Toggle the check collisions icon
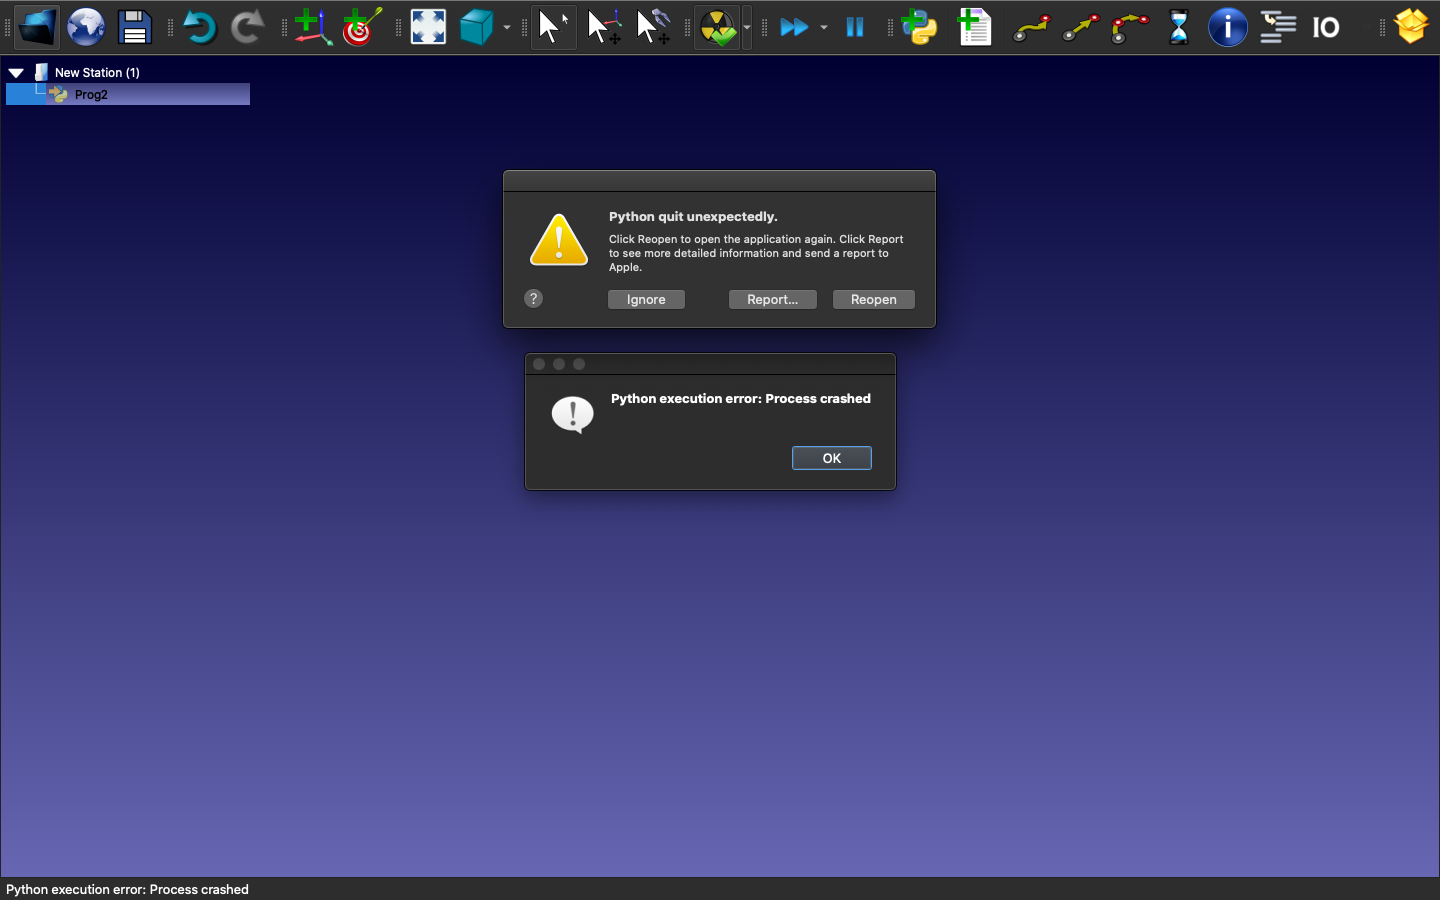This screenshot has width=1440, height=900. tap(717, 27)
